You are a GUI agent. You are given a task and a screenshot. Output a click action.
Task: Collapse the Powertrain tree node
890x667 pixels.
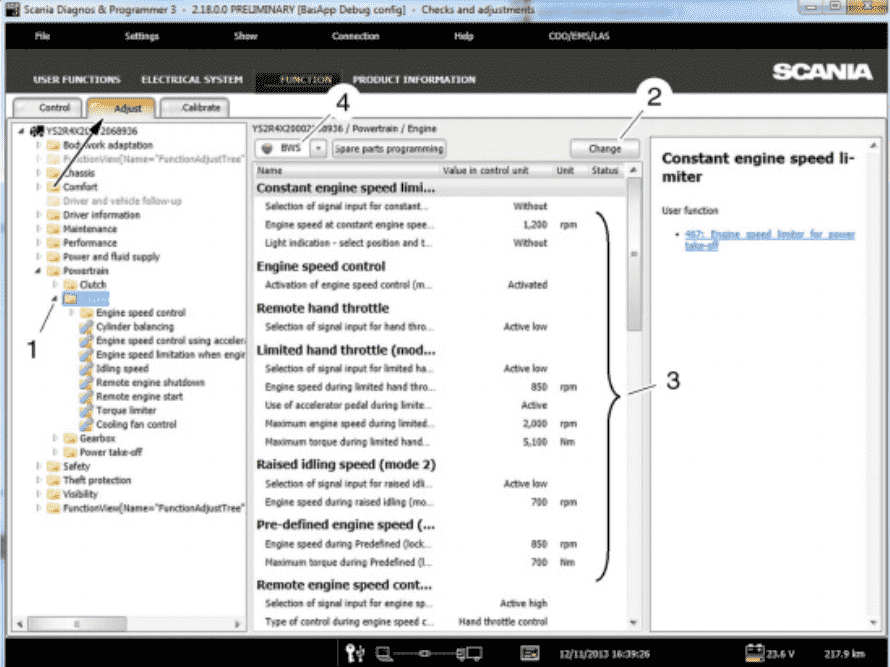(x=38, y=271)
